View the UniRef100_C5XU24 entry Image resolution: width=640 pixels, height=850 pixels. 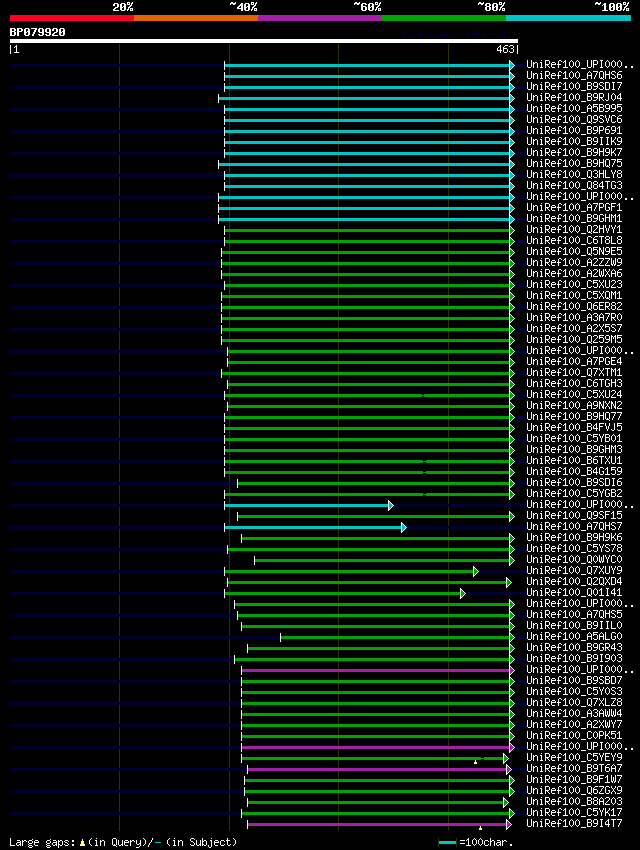pos(574,395)
